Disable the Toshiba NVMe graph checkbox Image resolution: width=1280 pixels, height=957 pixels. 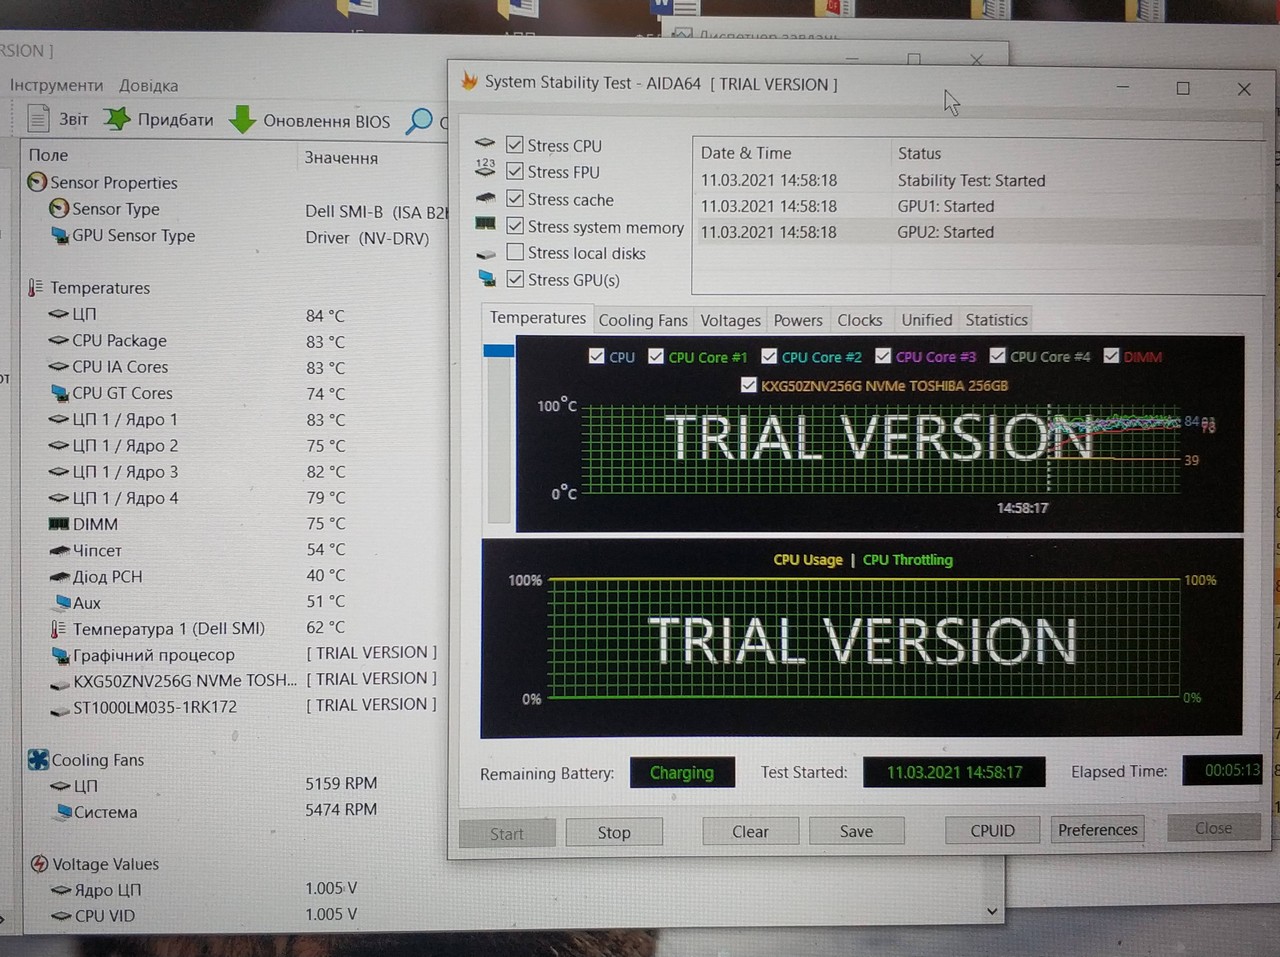point(748,385)
